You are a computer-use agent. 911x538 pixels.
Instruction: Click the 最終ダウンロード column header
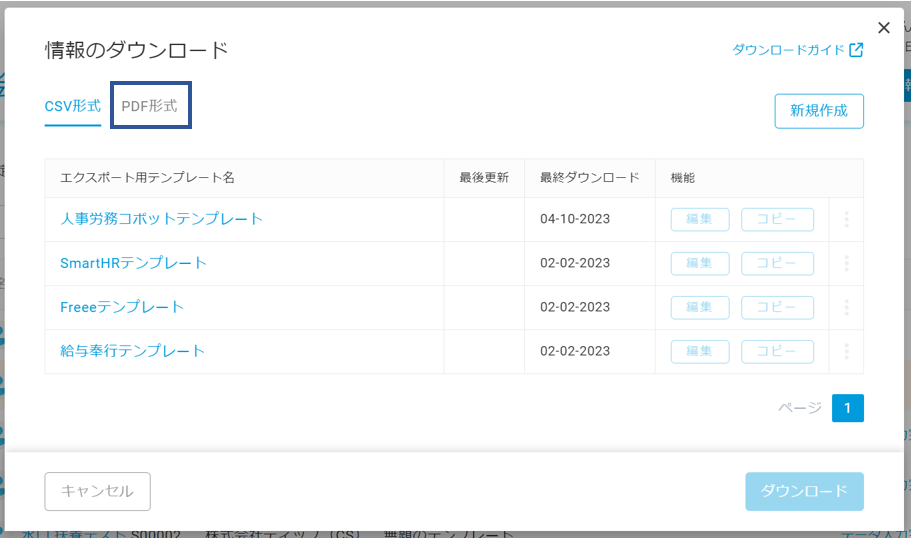click(x=590, y=178)
